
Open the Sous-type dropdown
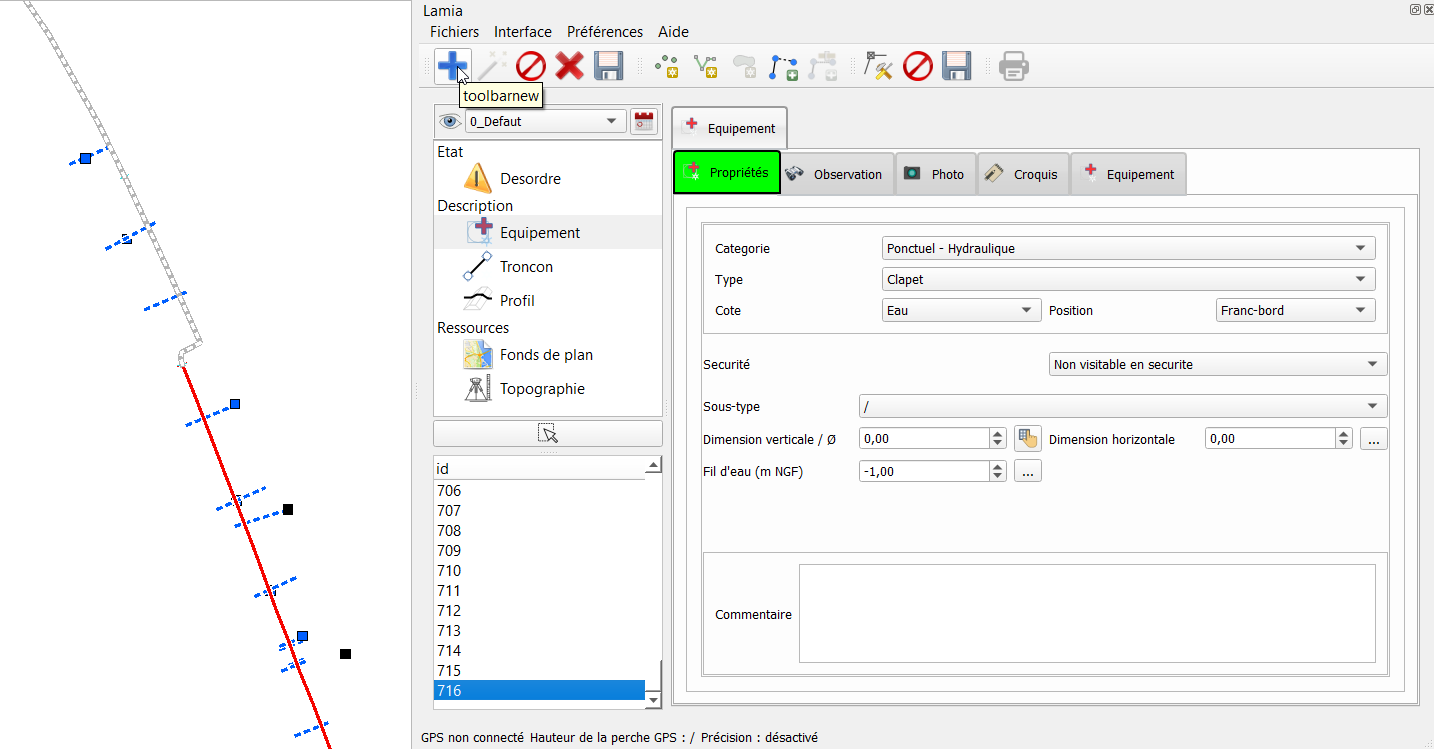(x=1123, y=406)
